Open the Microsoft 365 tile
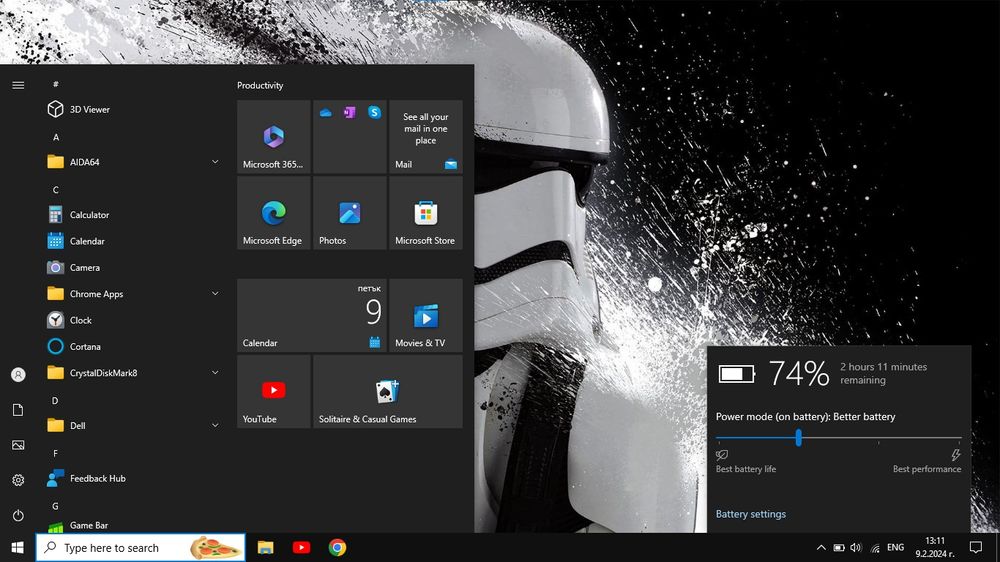Screen dimensions: 1000x562 pyautogui.click(x=274, y=137)
